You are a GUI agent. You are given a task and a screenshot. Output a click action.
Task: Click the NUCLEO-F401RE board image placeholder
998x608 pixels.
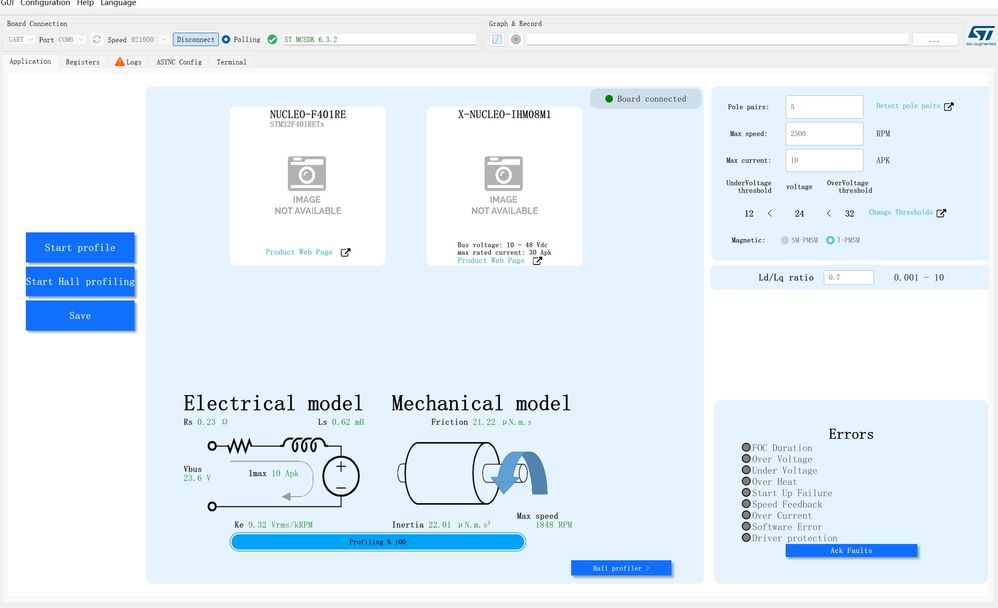click(307, 185)
